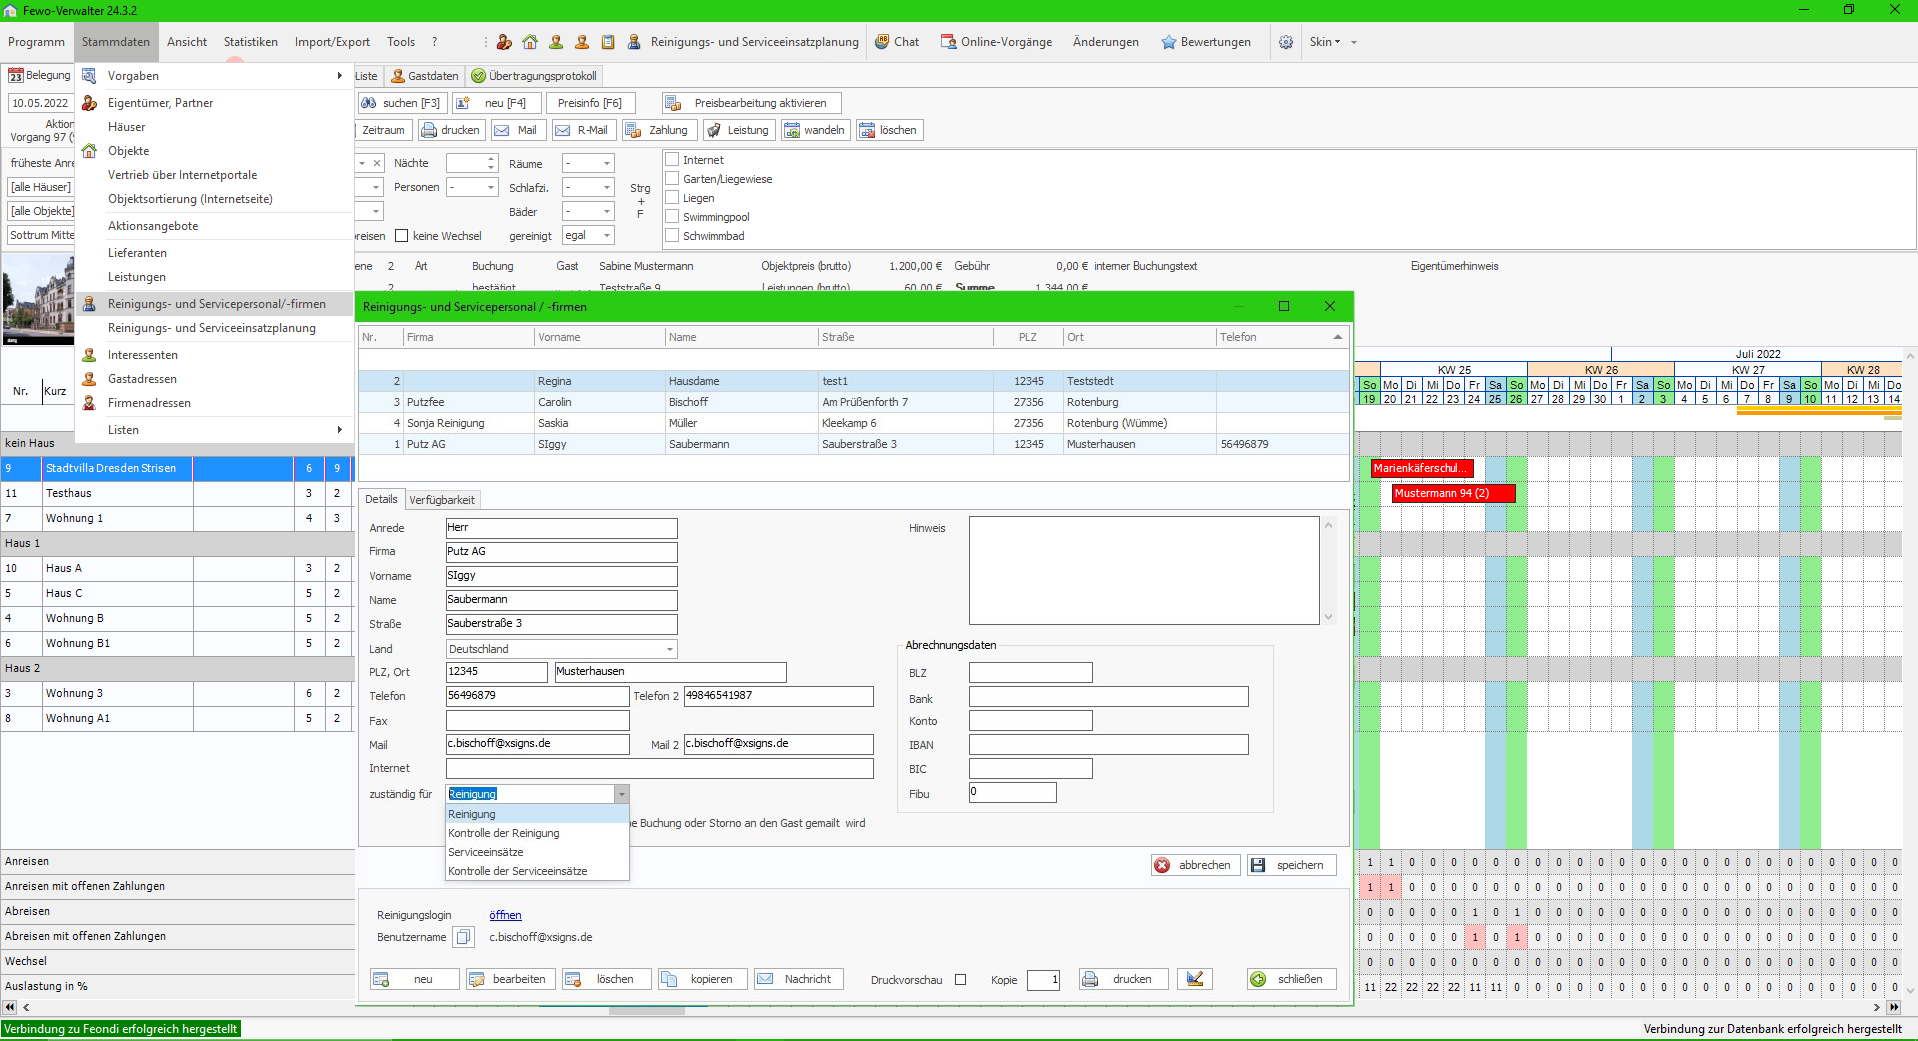
Task: Select Reinigungs- und Serviceeinsatzplanung menu entry
Action: [212, 328]
